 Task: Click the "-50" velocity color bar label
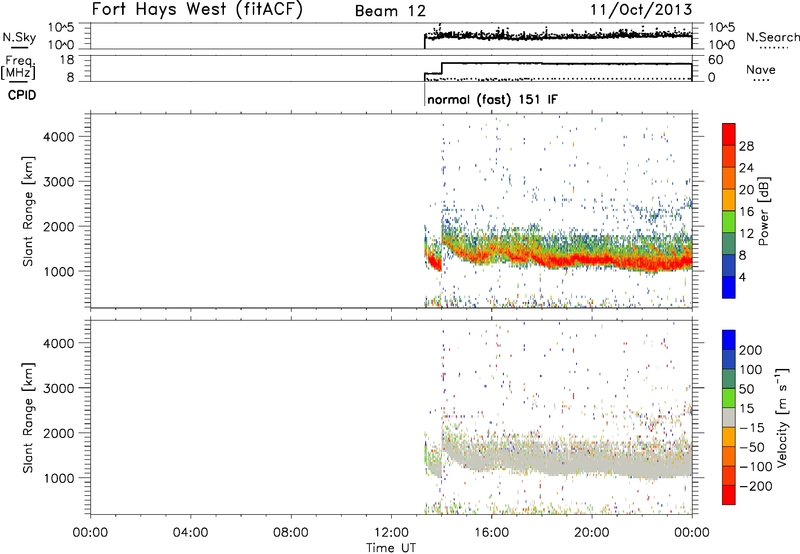coord(752,447)
